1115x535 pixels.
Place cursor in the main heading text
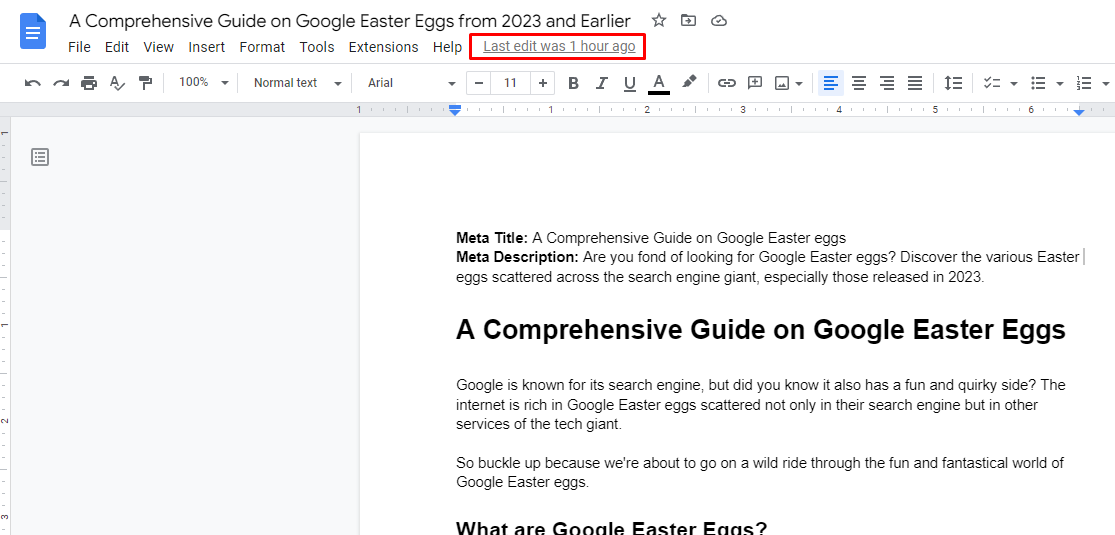760,329
